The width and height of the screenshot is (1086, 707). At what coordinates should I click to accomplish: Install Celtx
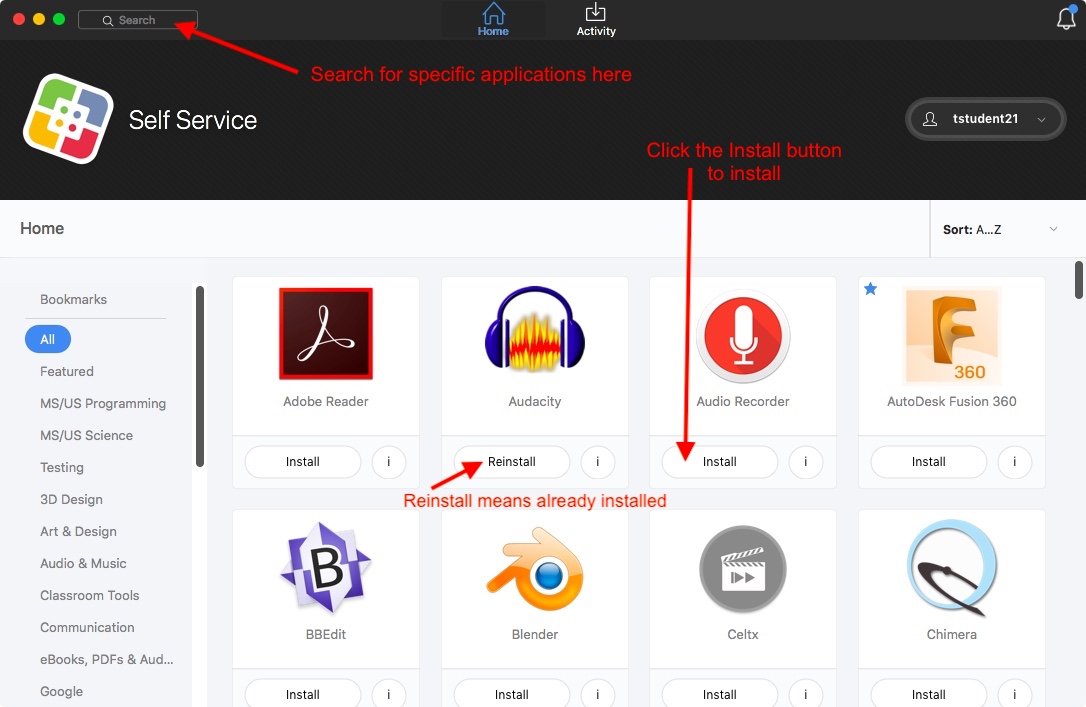click(720, 694)
